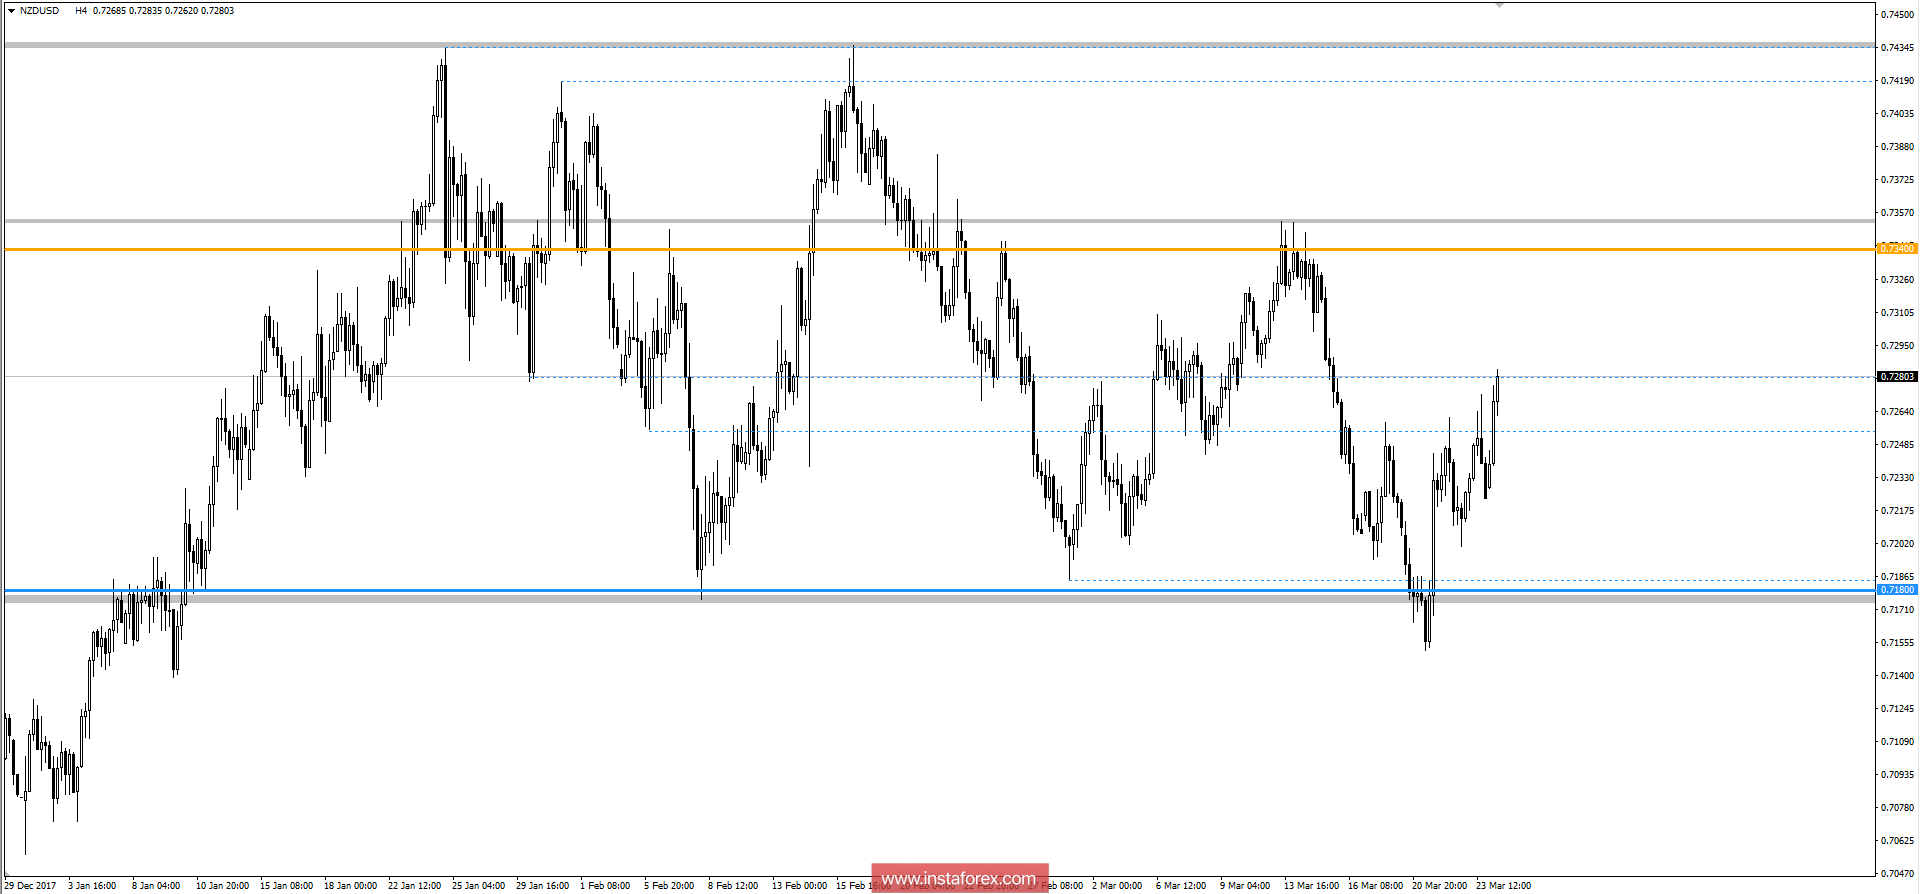
Task: Open the dropdown arrow beside NZDUSD
Action: pos(11,11)
